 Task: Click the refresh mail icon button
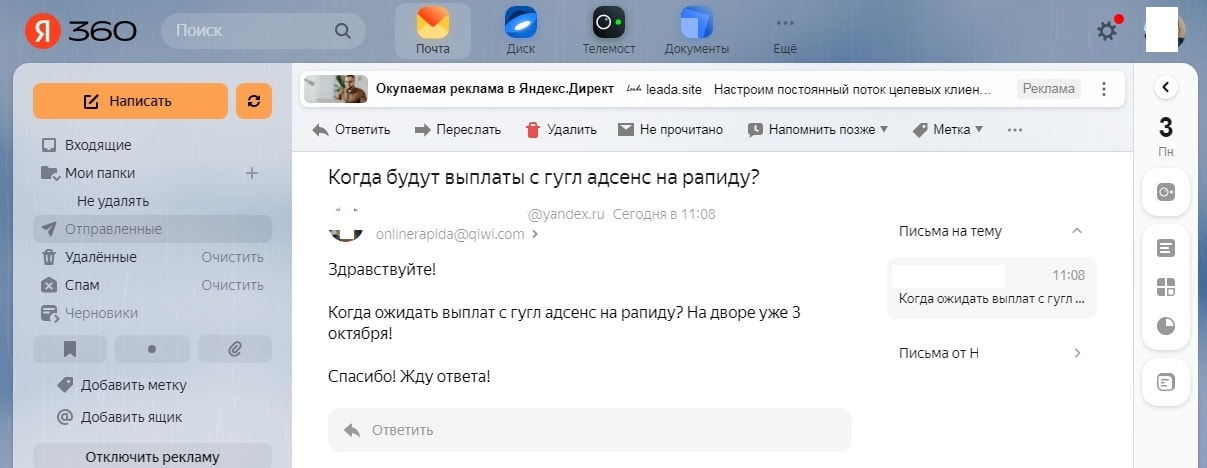click(x=254, y=101)
